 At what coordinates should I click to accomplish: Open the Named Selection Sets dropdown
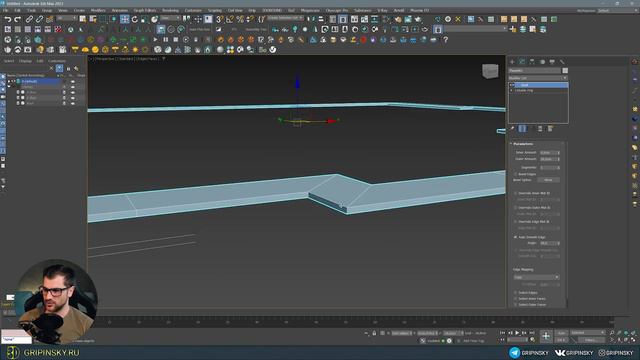click(x=286, y=18)
